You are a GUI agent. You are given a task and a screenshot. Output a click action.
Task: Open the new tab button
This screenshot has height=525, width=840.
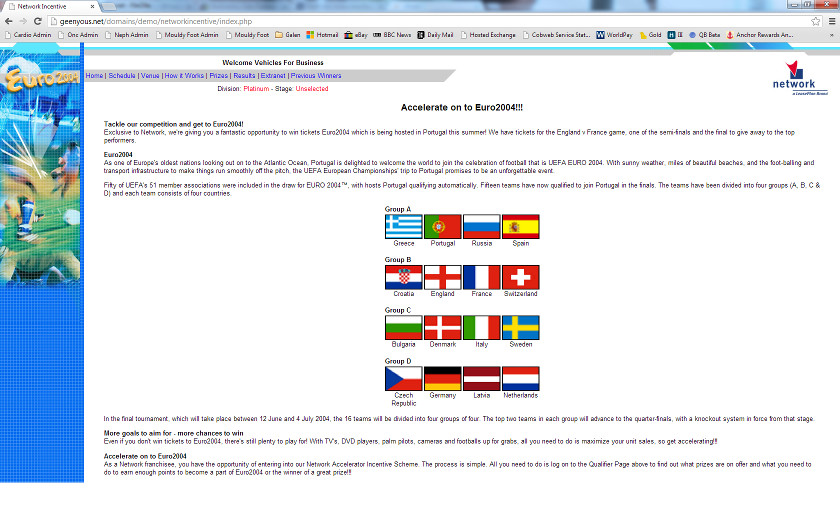pos(109,6)
